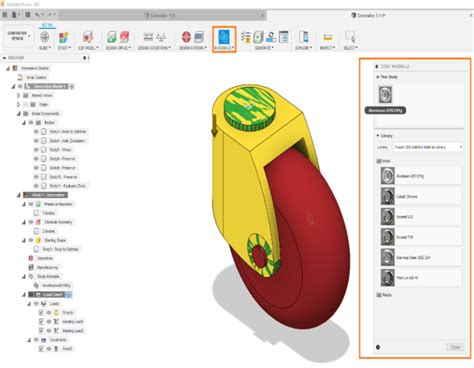
Task: Click the Pre-check icon in Generate group
Action: [246, 37]
